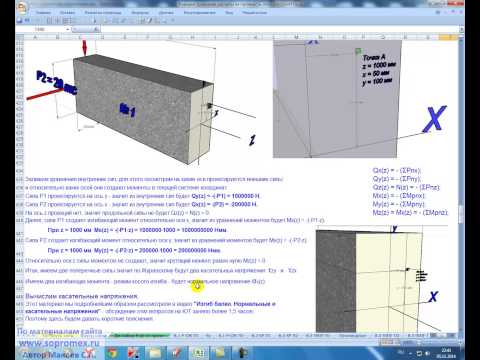This screenshot has width=480, height=360.
Task: Open the Главная ribbon tab
Action: tap(44, 12)
